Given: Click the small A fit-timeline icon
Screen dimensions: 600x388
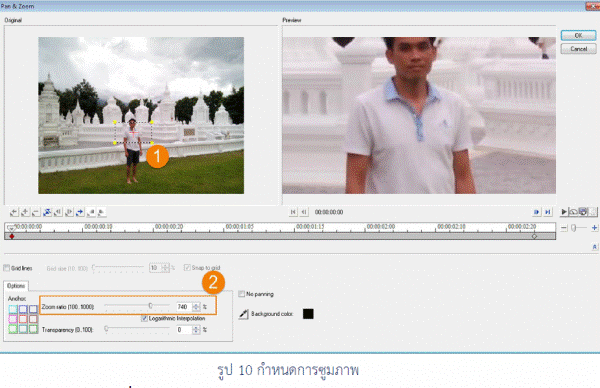Looking at the screenshot, I should point(594,246).
